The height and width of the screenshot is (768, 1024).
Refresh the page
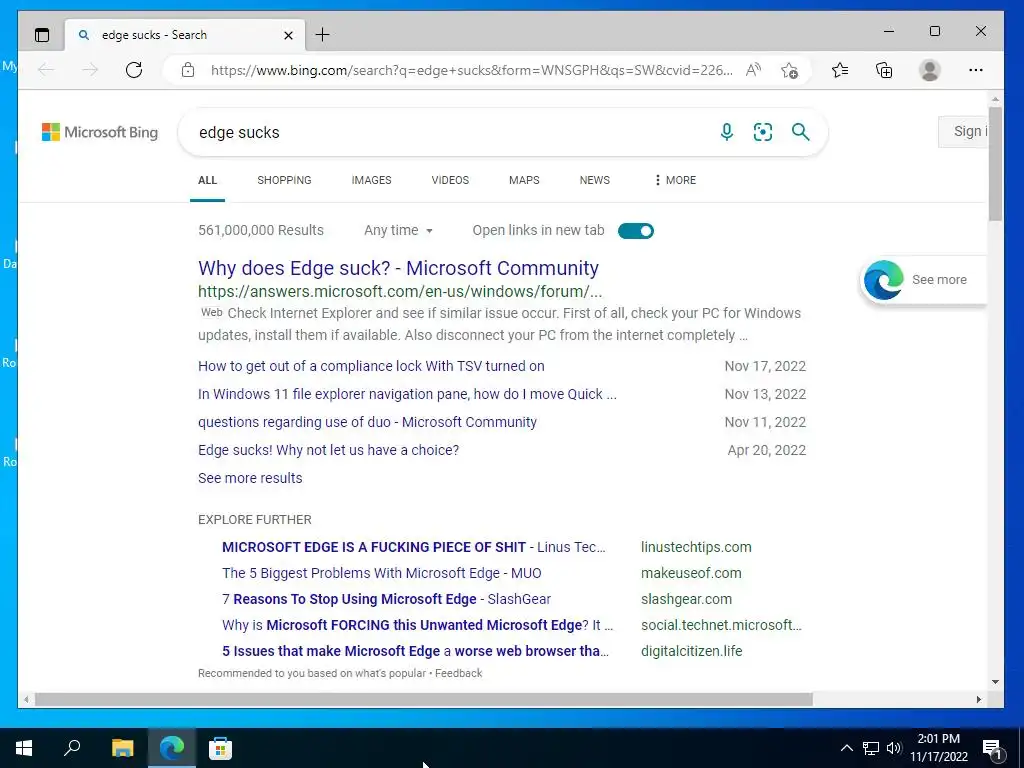pos(134,70)
